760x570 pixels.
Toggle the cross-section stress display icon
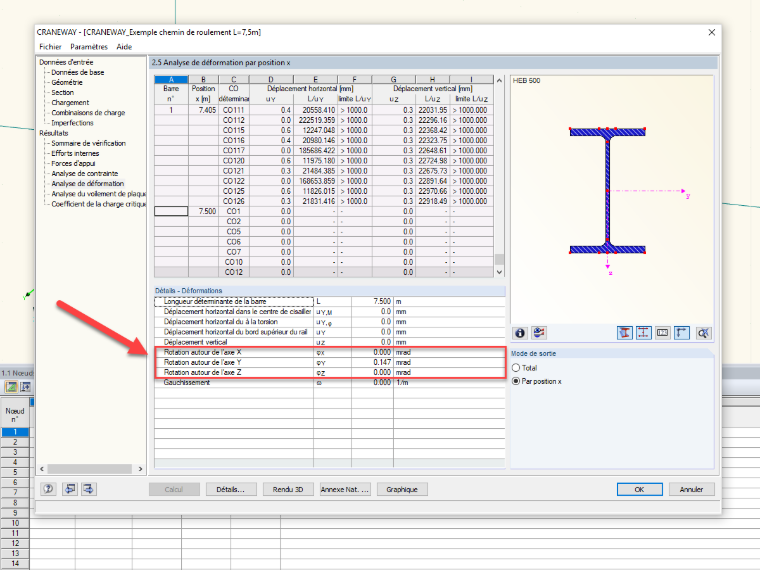click(625, 333)
